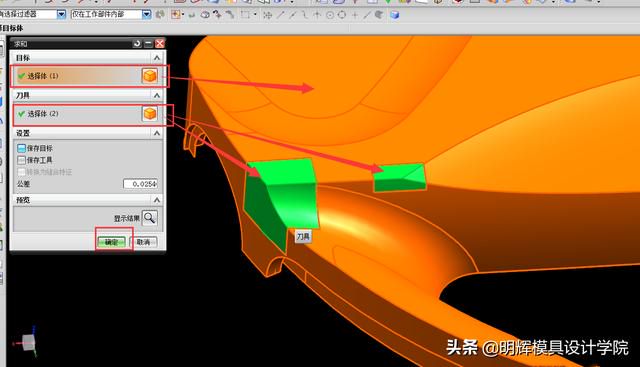Click the reset arrow in 求和 dialog title
Viewport: 640px width, 367px height.
[137, 43]
